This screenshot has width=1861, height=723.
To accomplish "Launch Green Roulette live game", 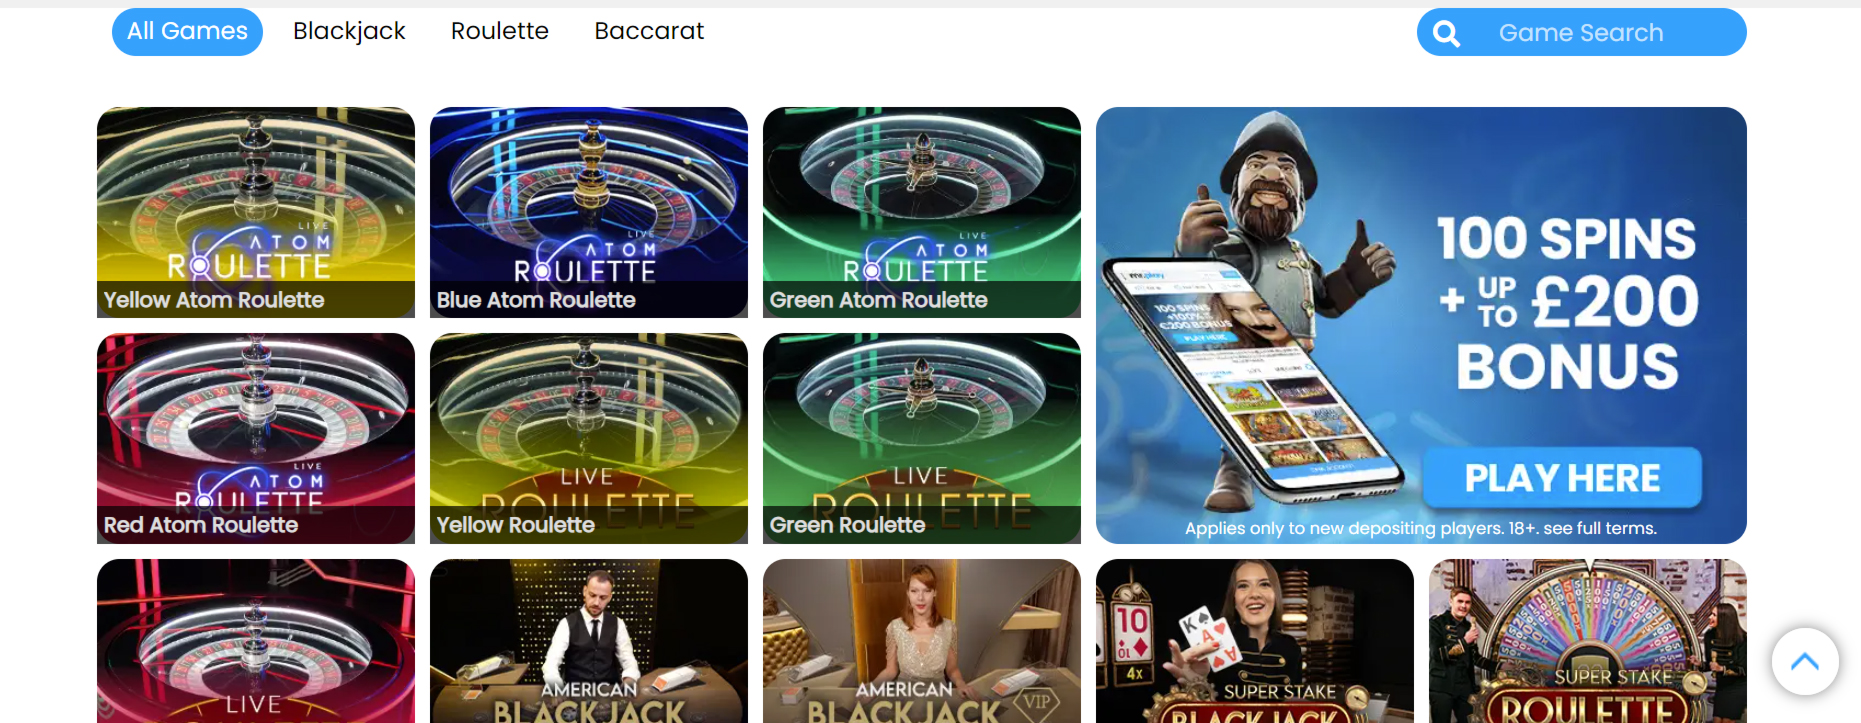I will (x=922, y=438).
